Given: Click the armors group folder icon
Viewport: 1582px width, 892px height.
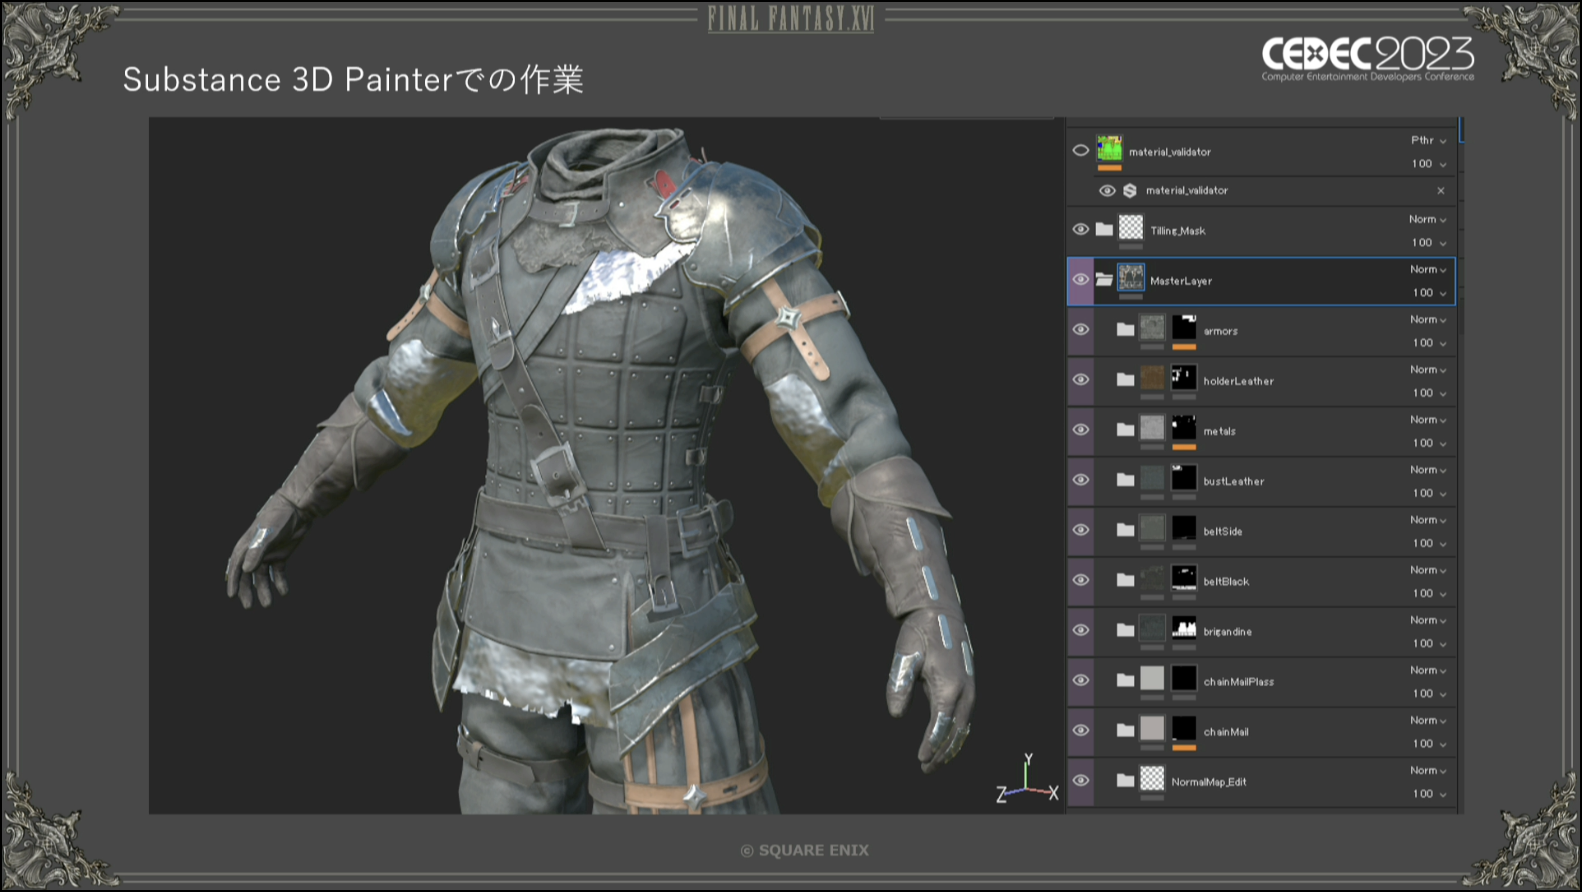Looking at the screenshot, I should tap(1125, 329).
